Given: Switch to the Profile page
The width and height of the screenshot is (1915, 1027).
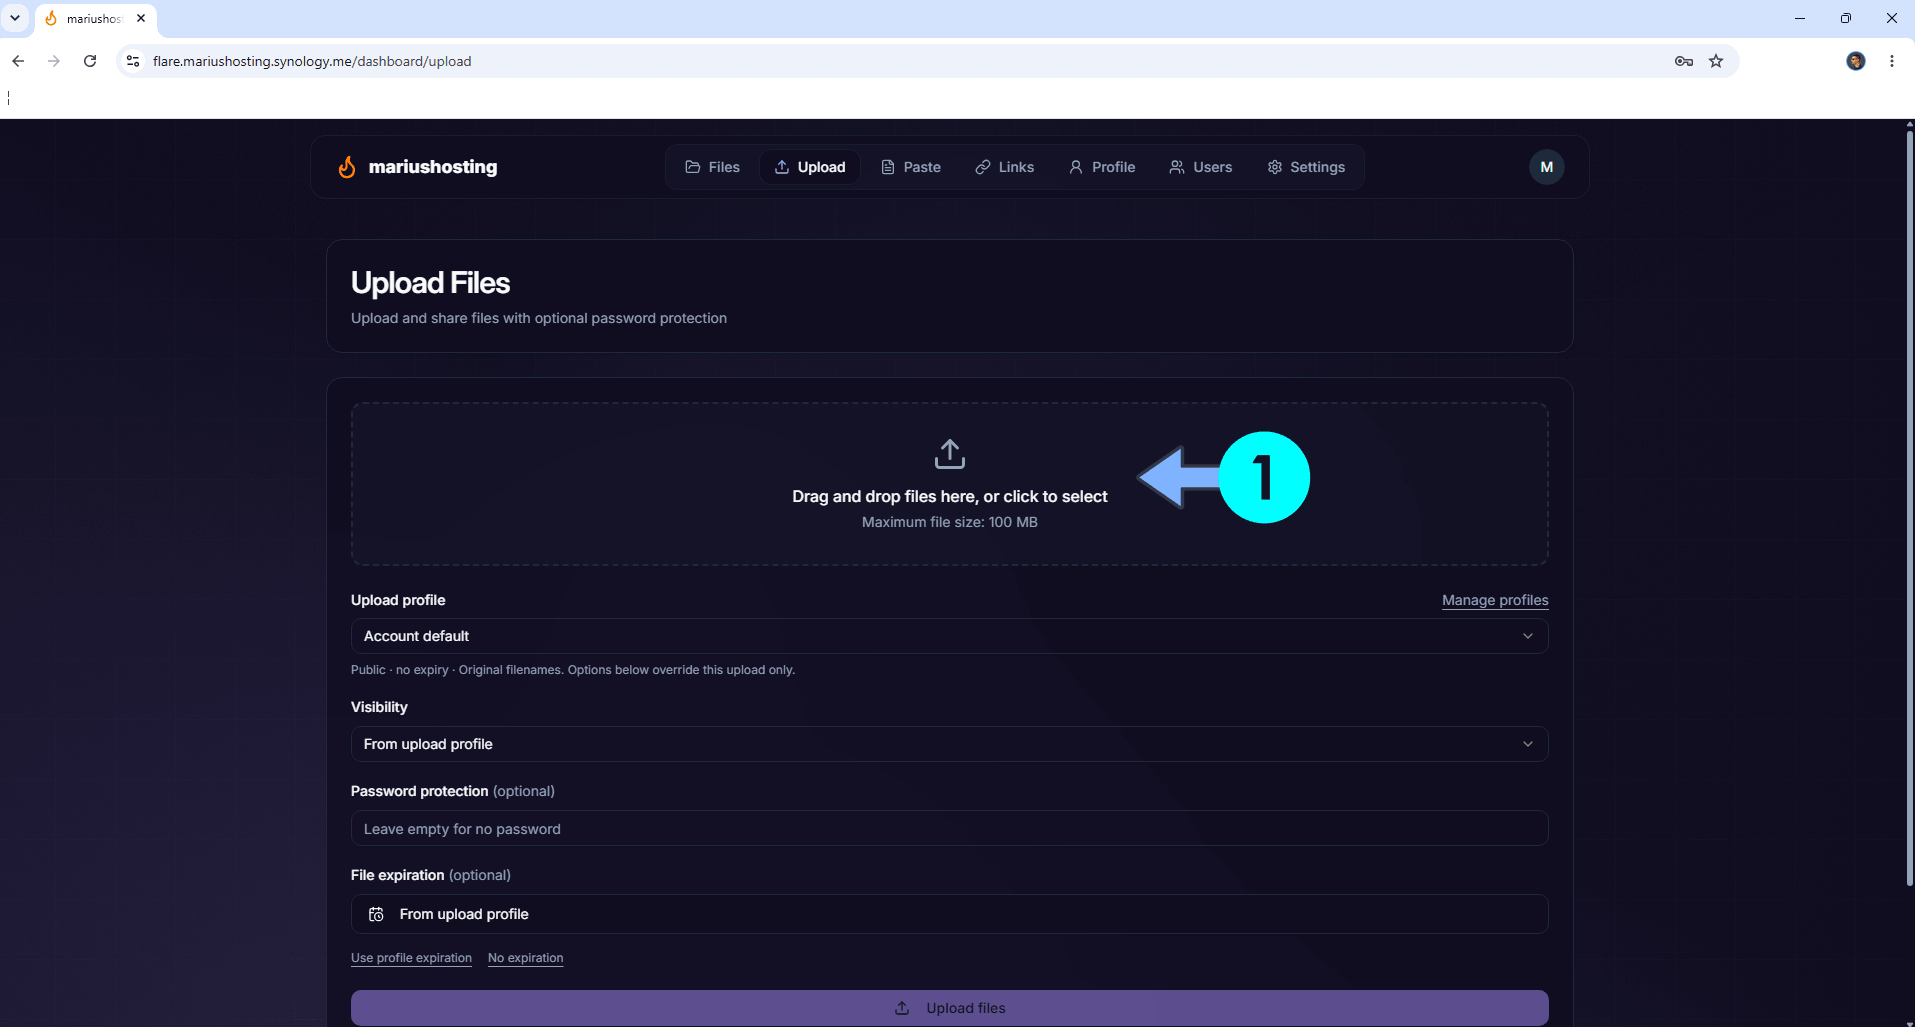Looking at the screenshot, I should click(1102, 167).
